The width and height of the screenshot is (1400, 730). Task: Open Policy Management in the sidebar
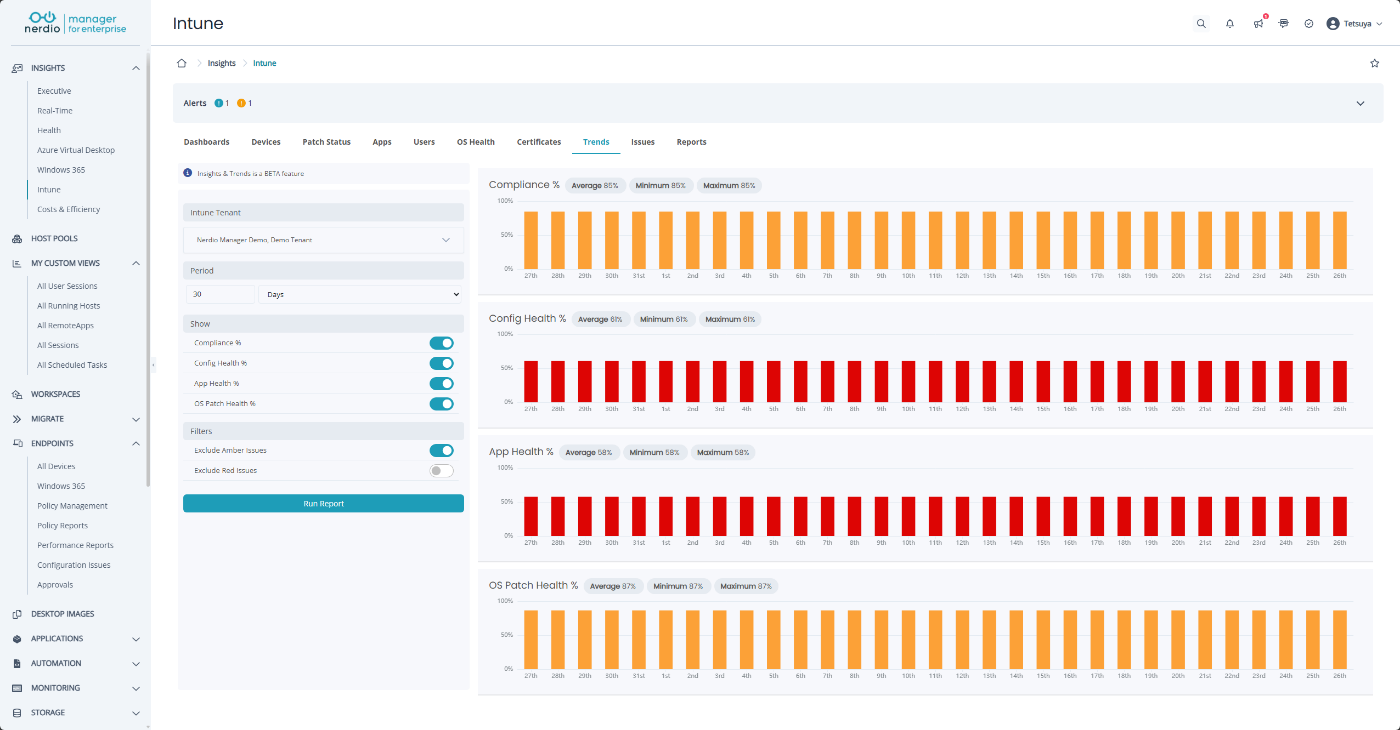(x=73, y=506)
